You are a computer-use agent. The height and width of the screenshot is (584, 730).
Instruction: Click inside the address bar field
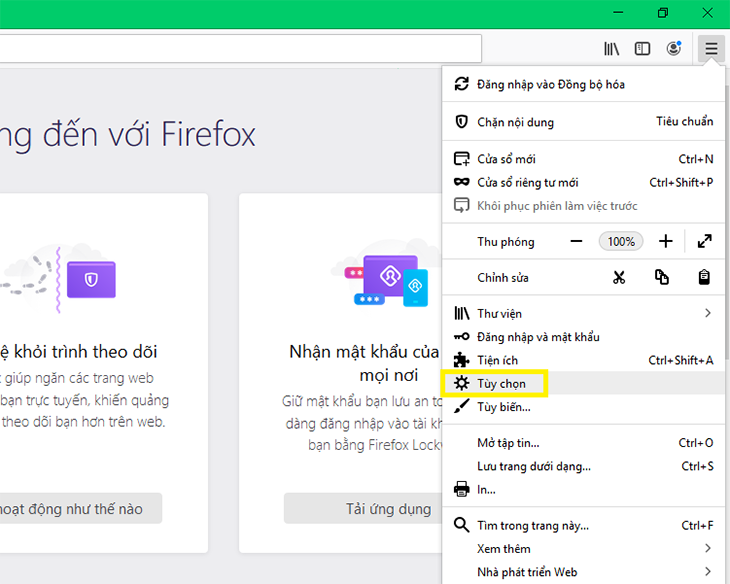(x=240, y=48)
